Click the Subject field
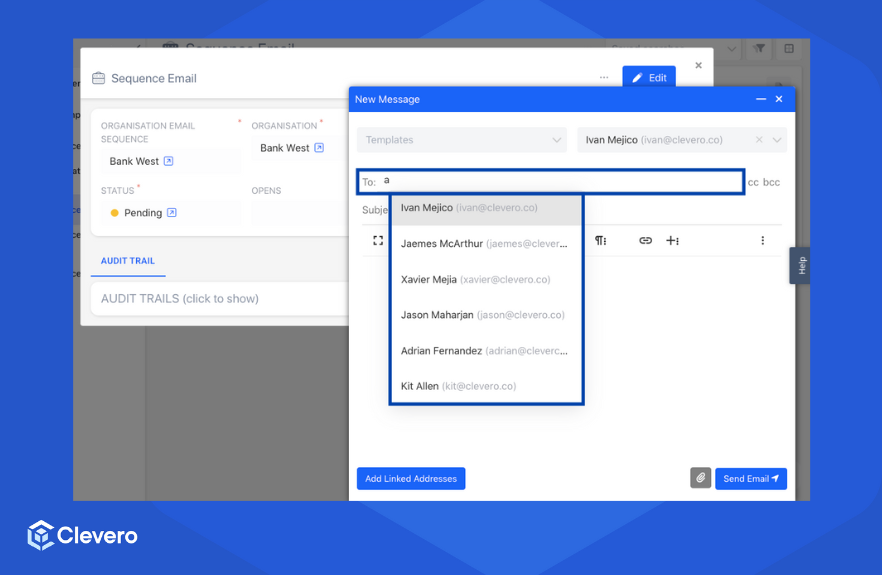 [375, 210]
